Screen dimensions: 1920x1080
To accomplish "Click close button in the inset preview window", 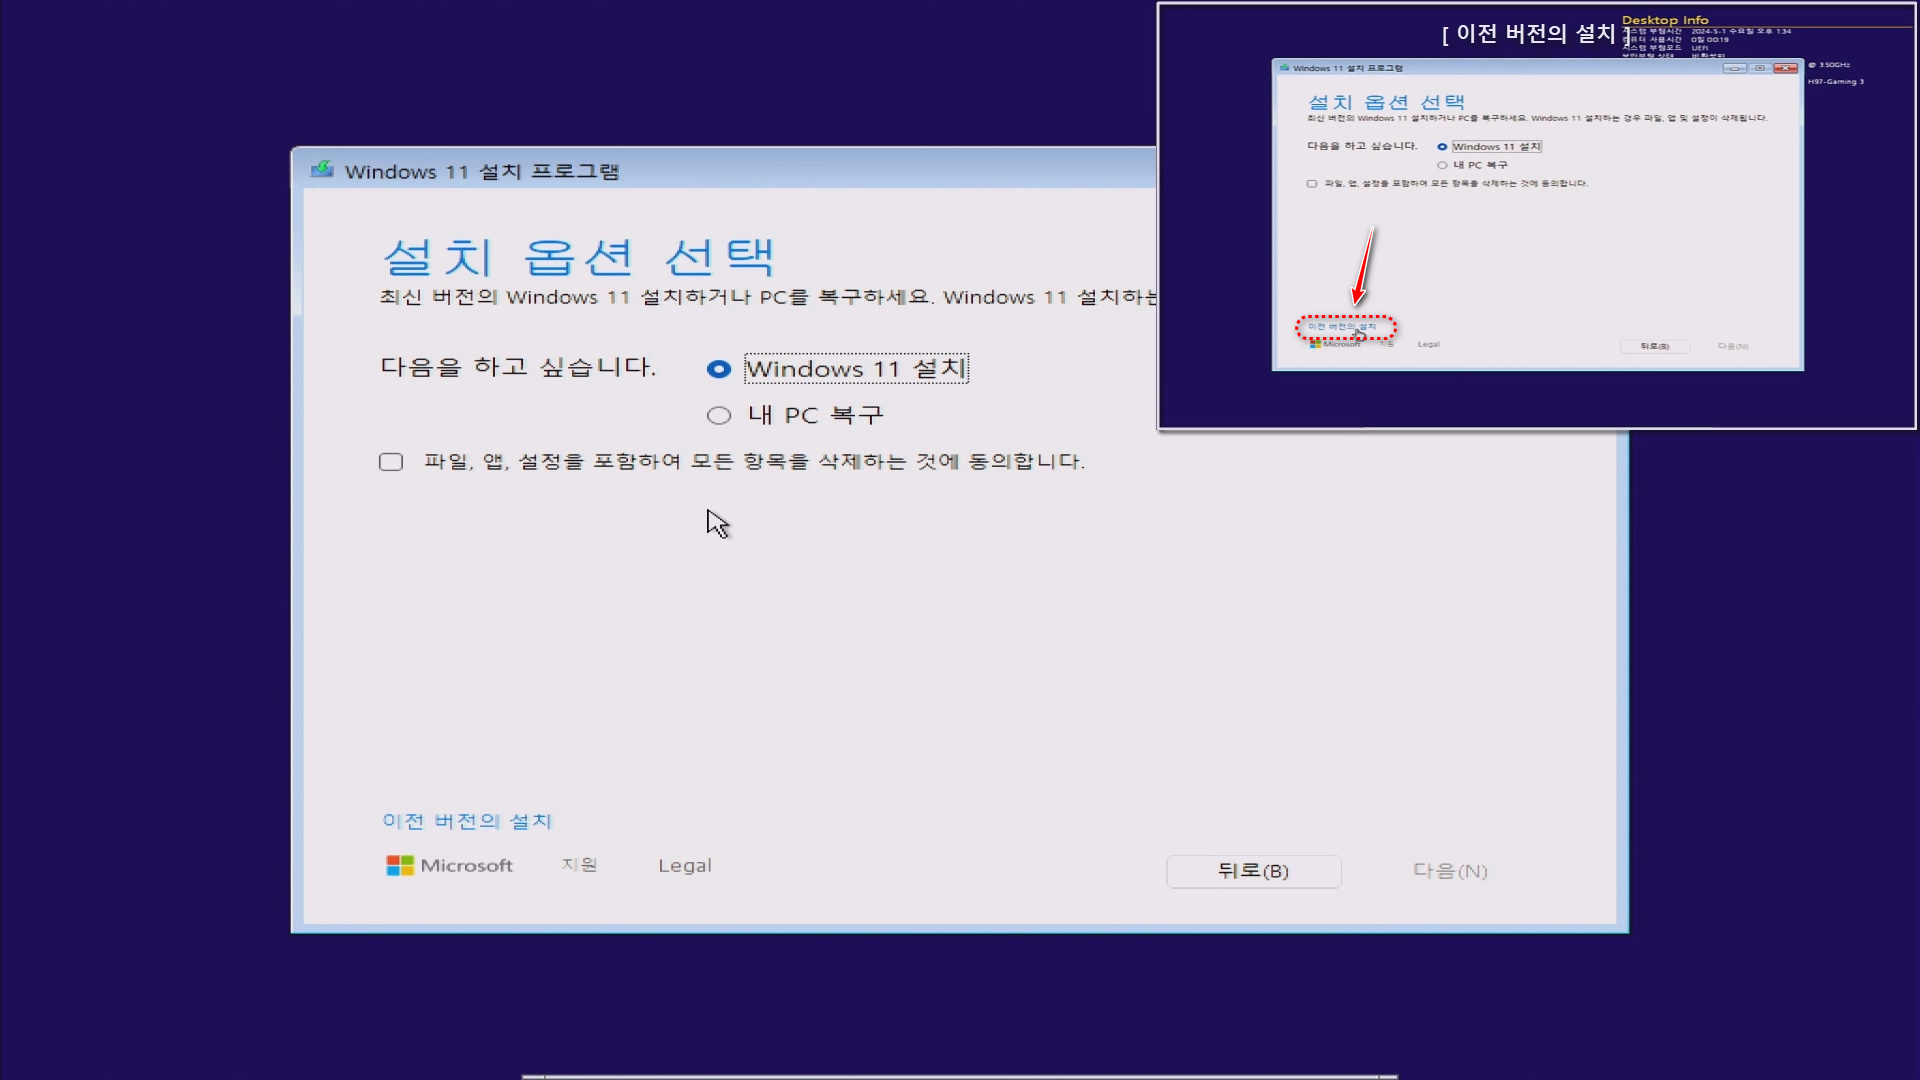I will click(x=1785, y=68).
